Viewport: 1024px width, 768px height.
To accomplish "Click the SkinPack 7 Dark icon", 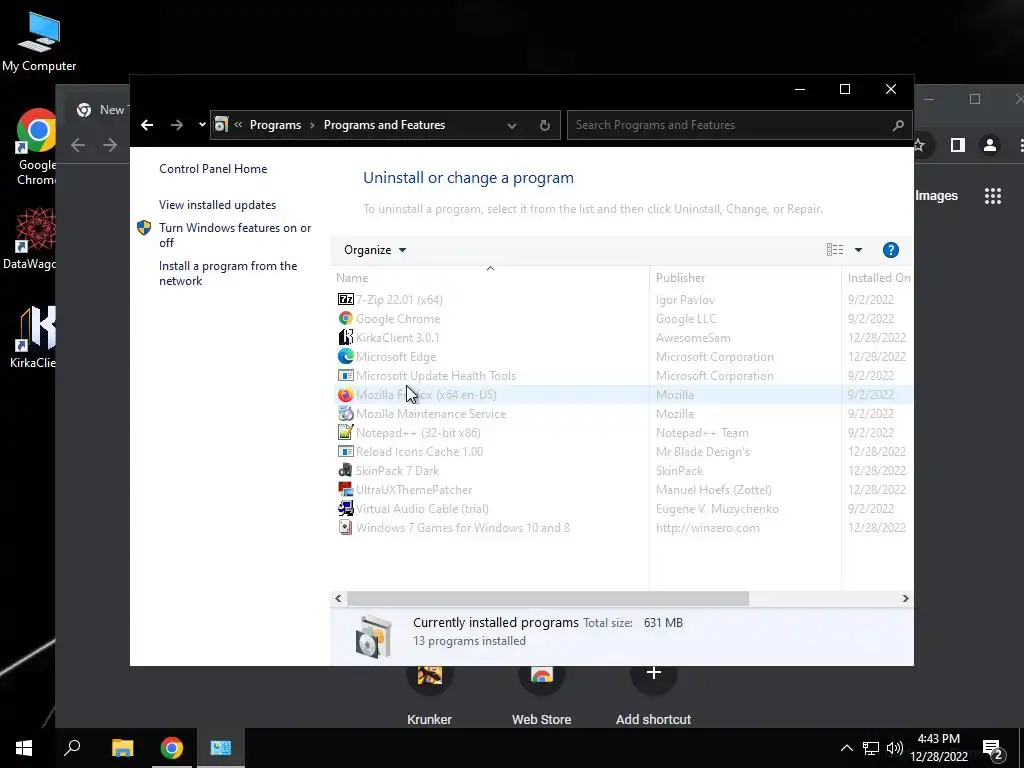I will click(345, 470).
